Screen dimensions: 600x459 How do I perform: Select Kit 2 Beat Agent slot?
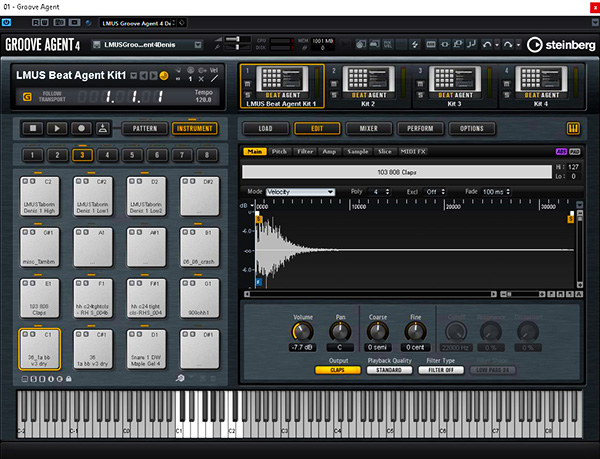(368, 86)
